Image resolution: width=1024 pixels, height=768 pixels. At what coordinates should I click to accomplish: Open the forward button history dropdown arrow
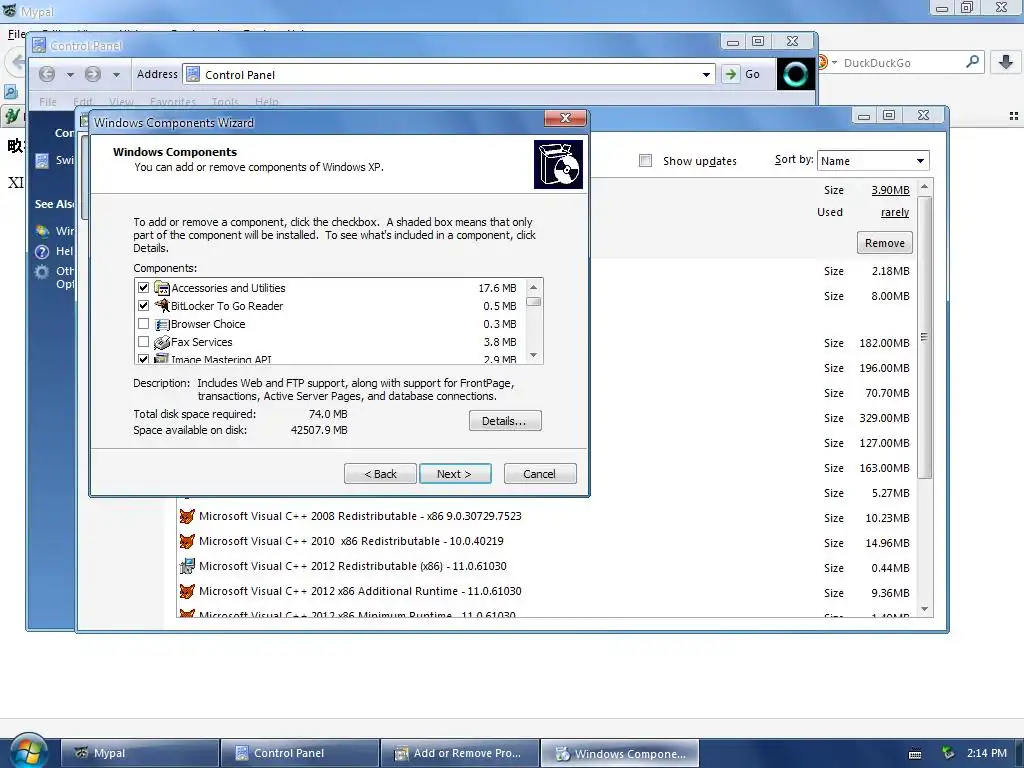pyautogui.click(x=116, y=74)
